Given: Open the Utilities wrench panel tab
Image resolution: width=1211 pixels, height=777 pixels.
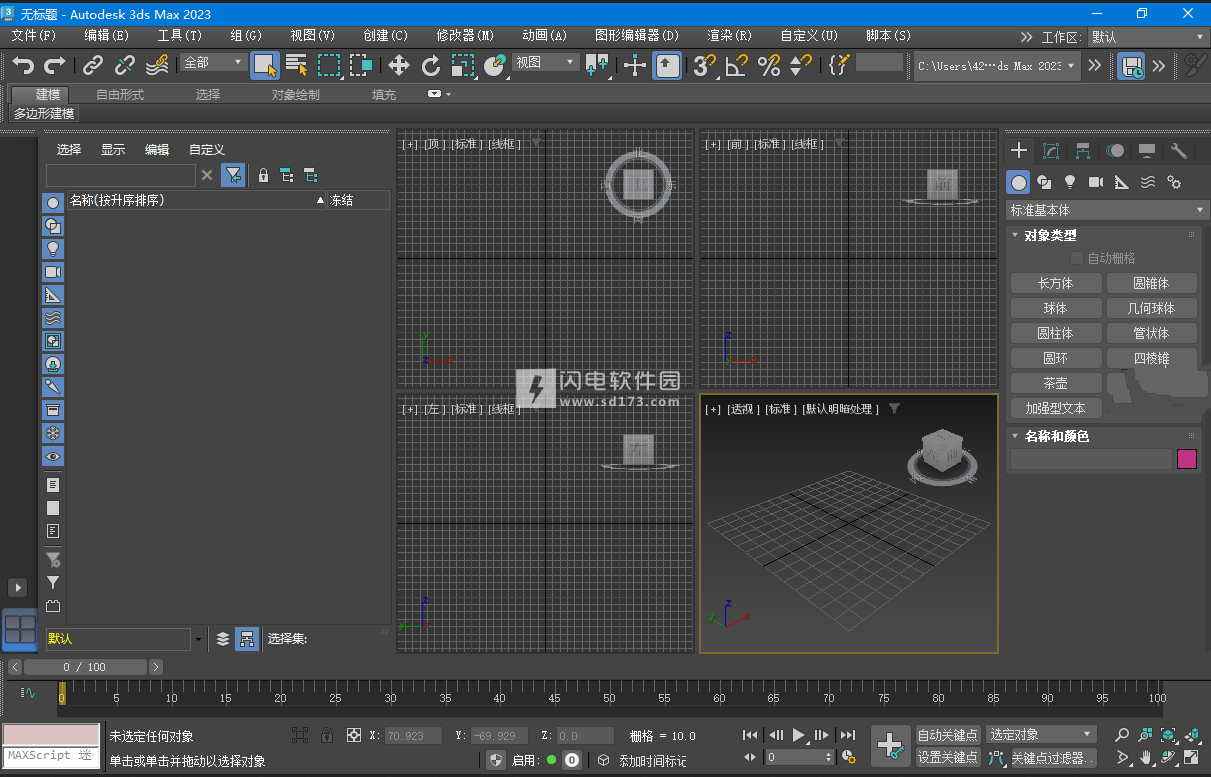Looking at the screenshot, I should coord(1179,151).
